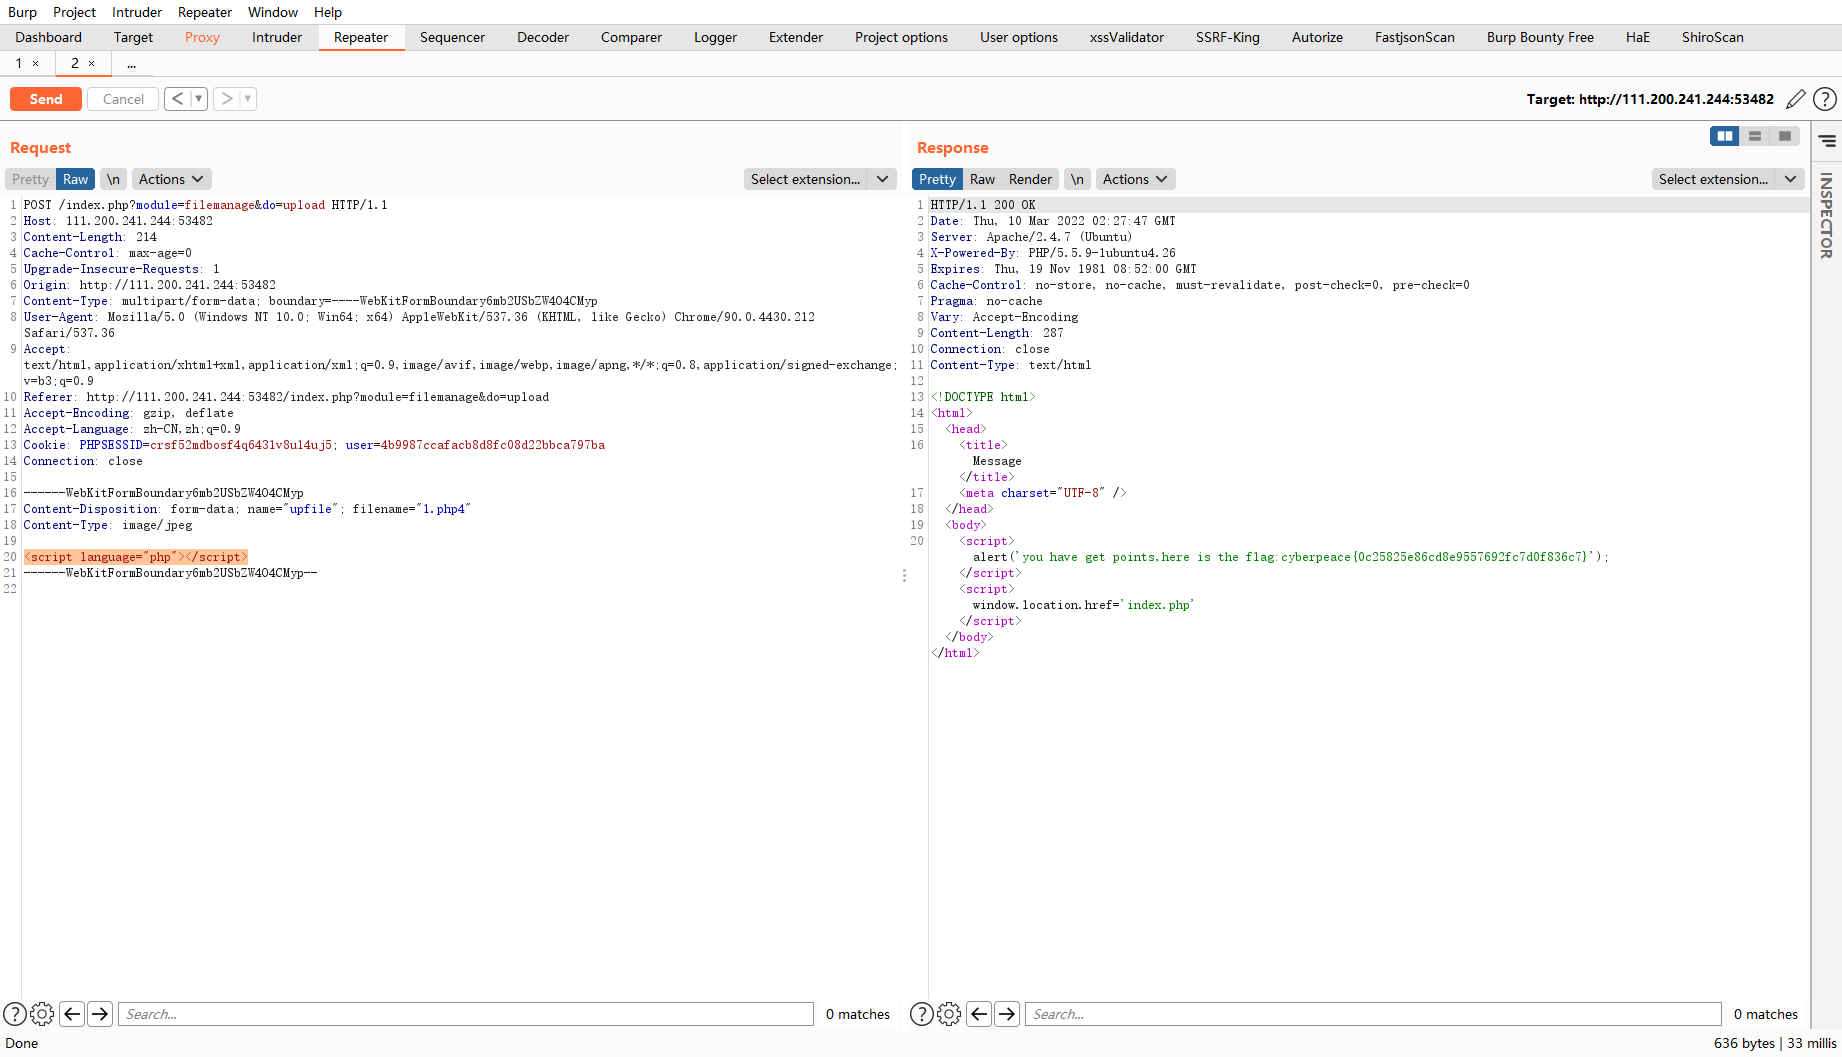Screen dimensions: 1842x1057
Task: Toggle the Inspector panel menu icon
Action: click(1827, 141)
